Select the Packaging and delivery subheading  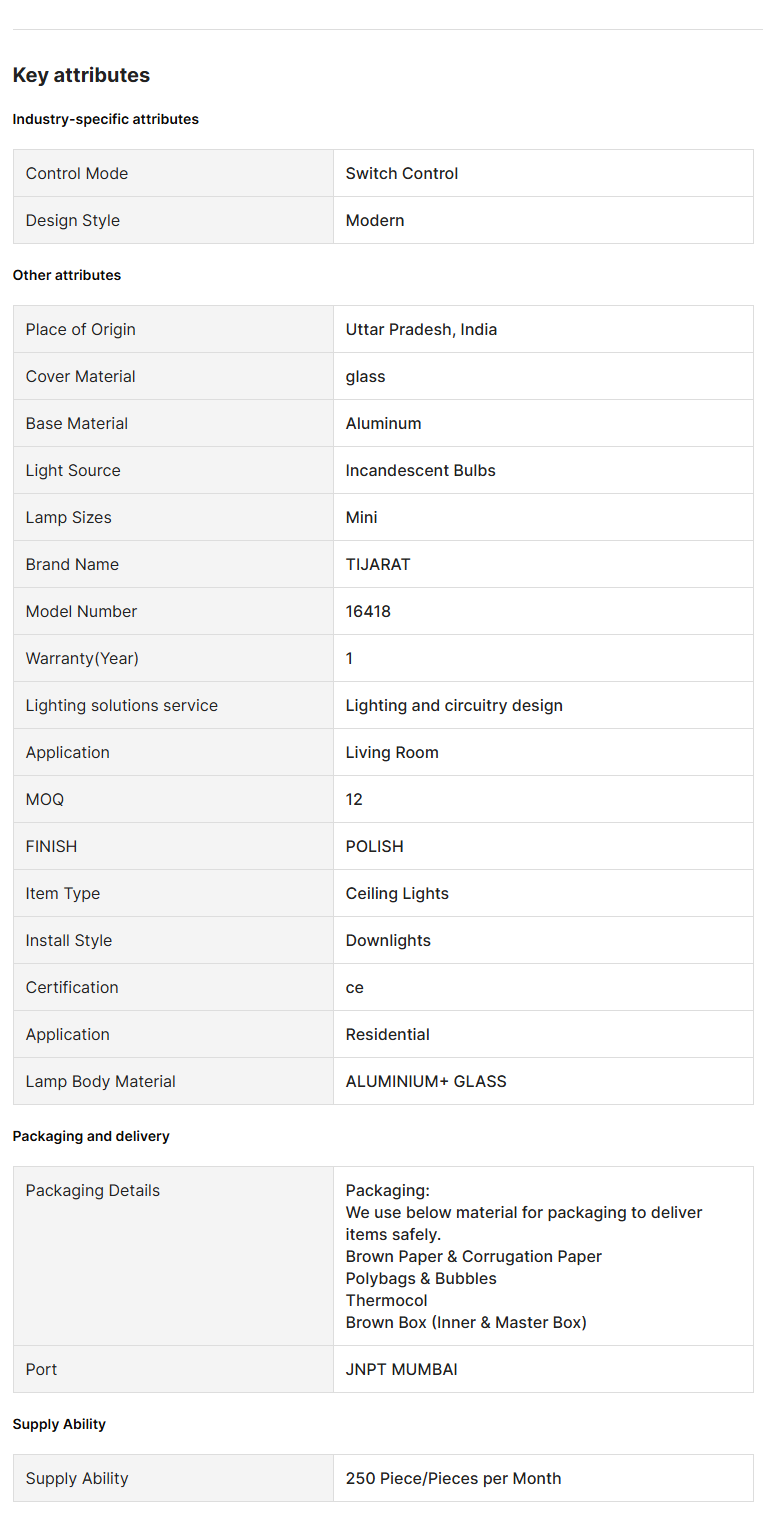[x=91, y=1136]
